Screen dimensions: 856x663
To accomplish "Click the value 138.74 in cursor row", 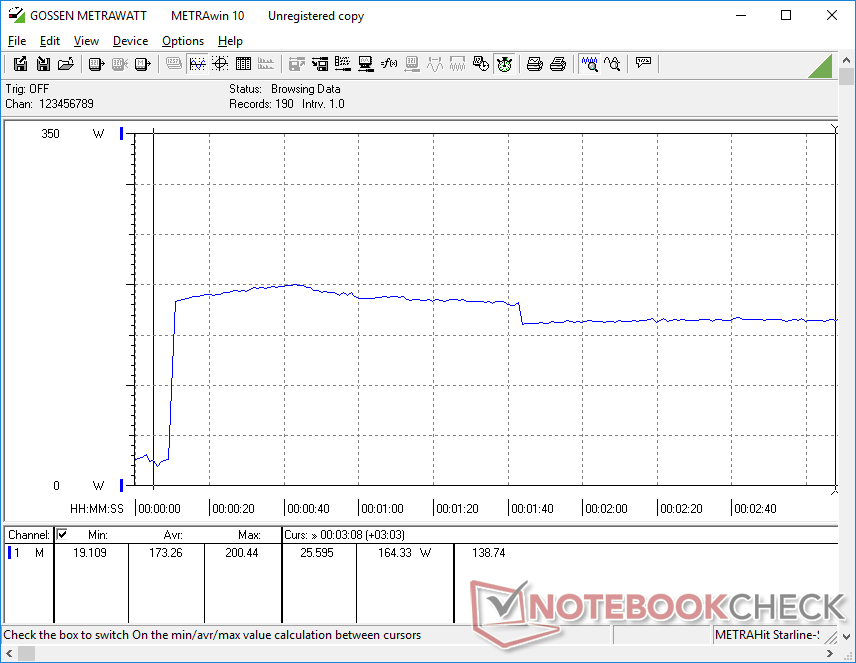I will (489, 553).
